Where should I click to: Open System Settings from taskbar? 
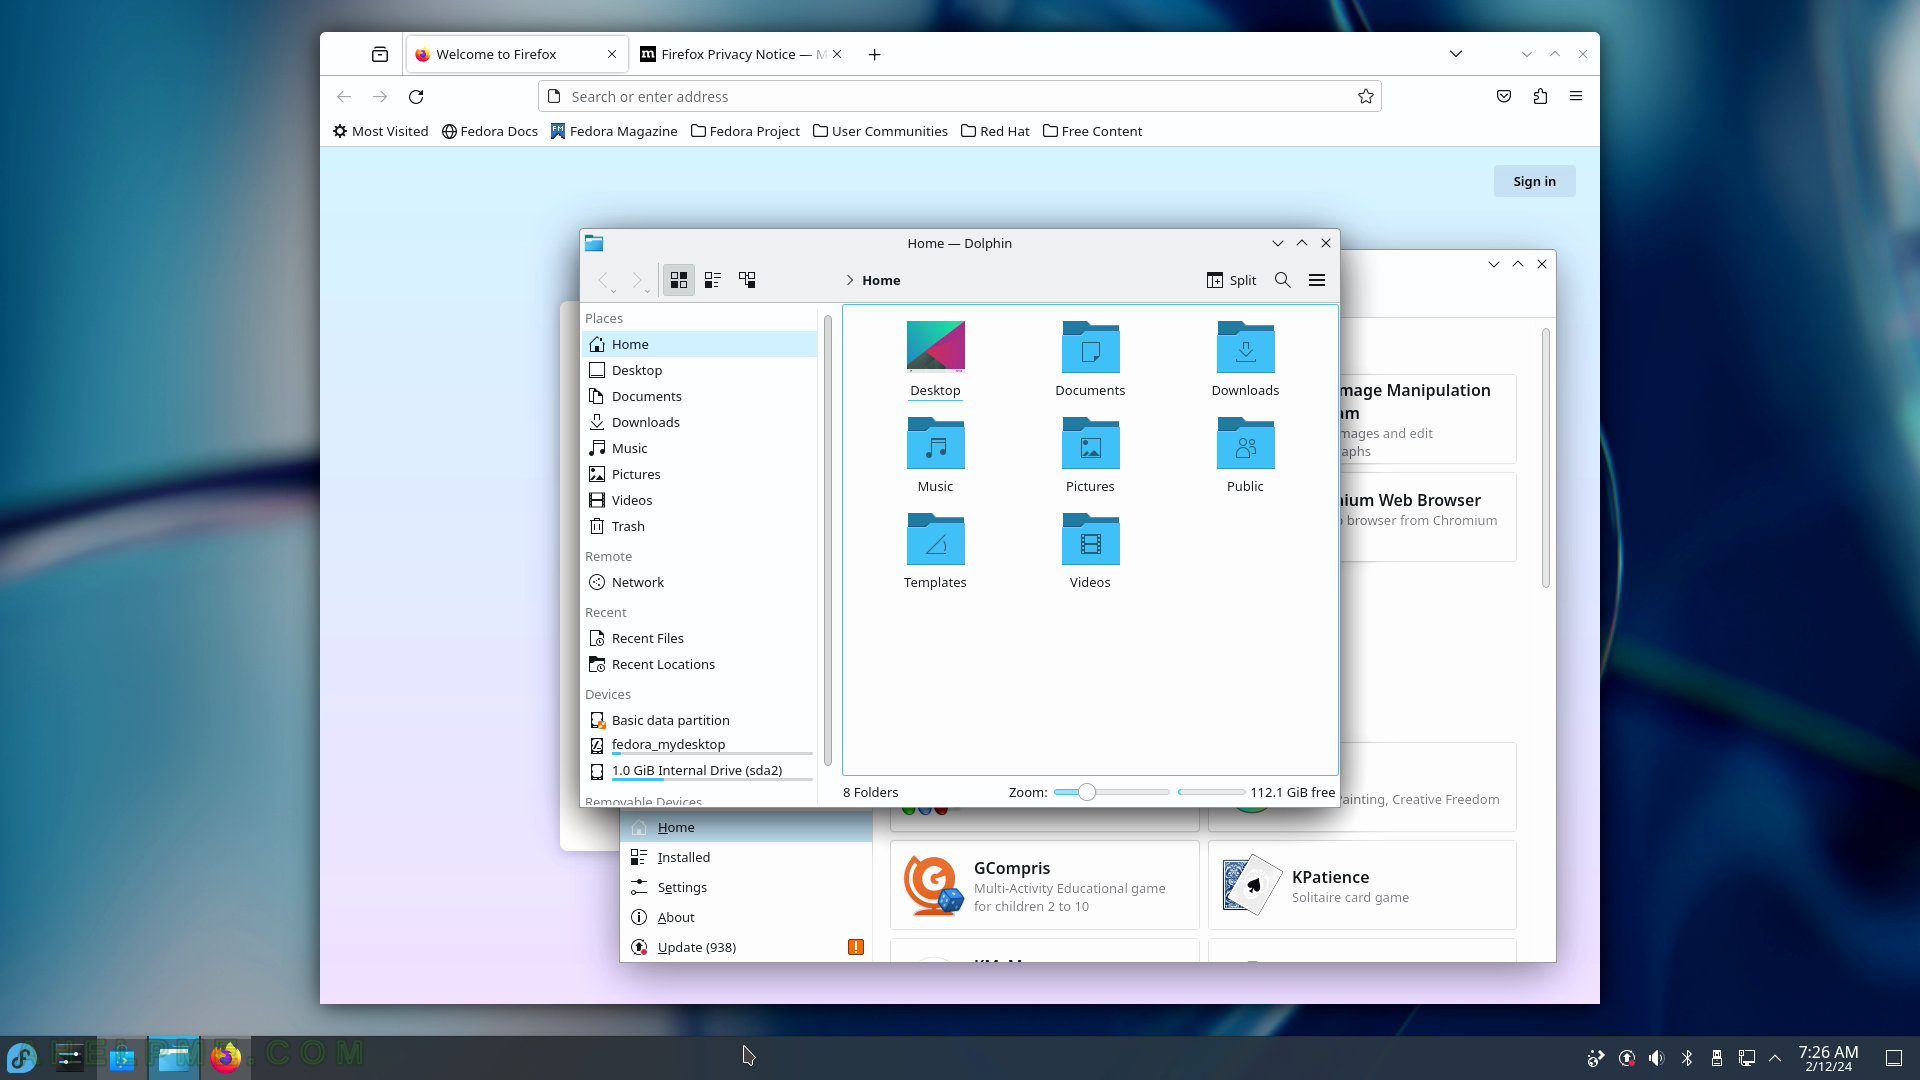click(69, 1057)
